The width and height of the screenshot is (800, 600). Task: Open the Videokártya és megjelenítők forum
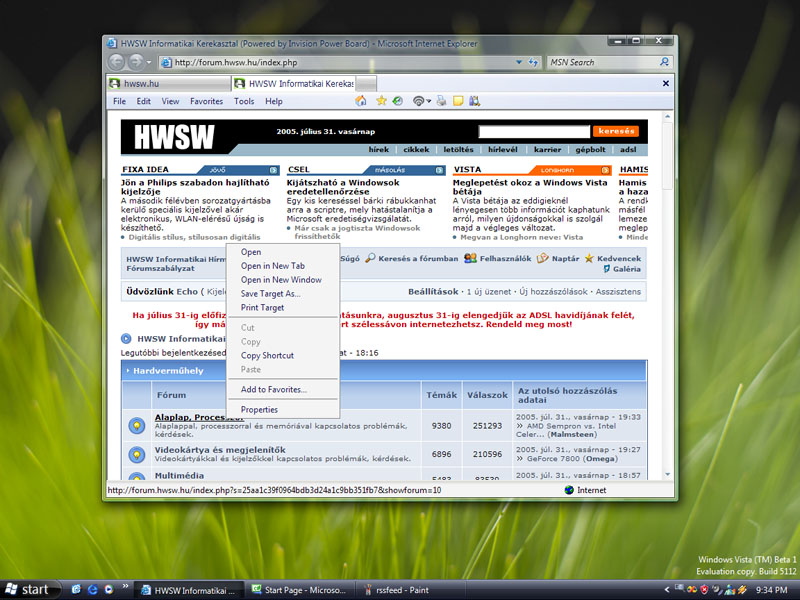[x=220, y=450]
